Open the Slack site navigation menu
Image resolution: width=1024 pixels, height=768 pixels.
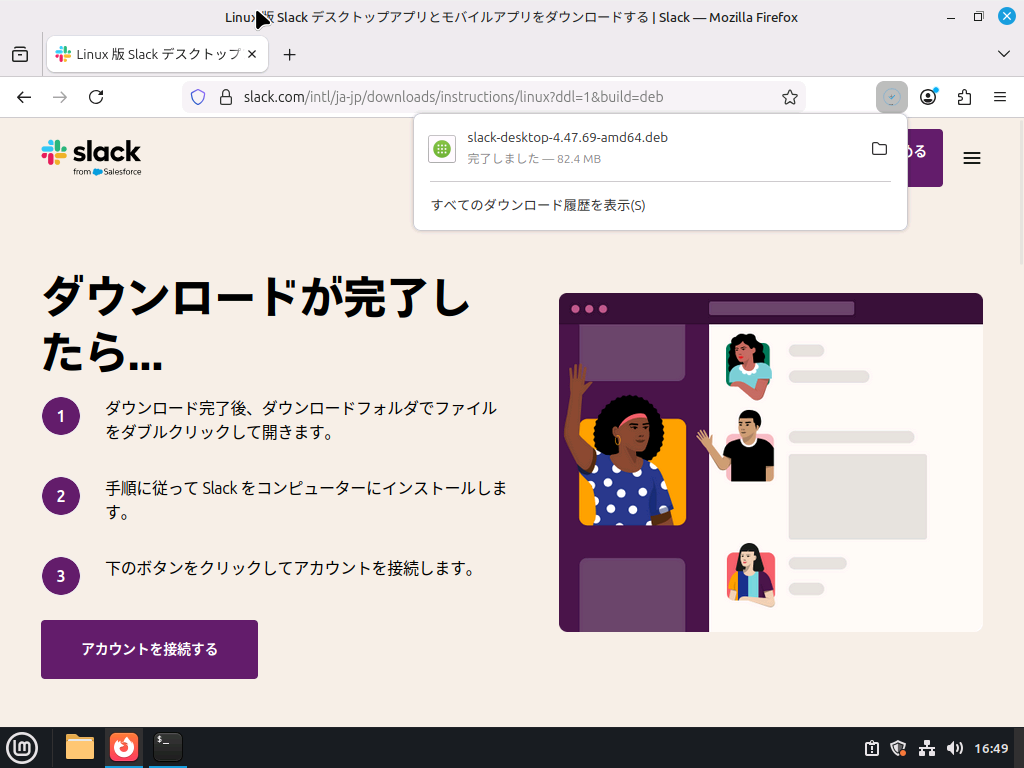[971, 157]
